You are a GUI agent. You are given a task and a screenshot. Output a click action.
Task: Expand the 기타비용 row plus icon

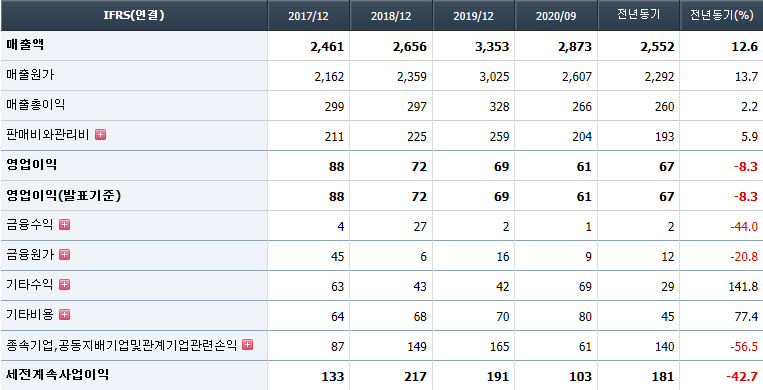[x=65, y=315]
